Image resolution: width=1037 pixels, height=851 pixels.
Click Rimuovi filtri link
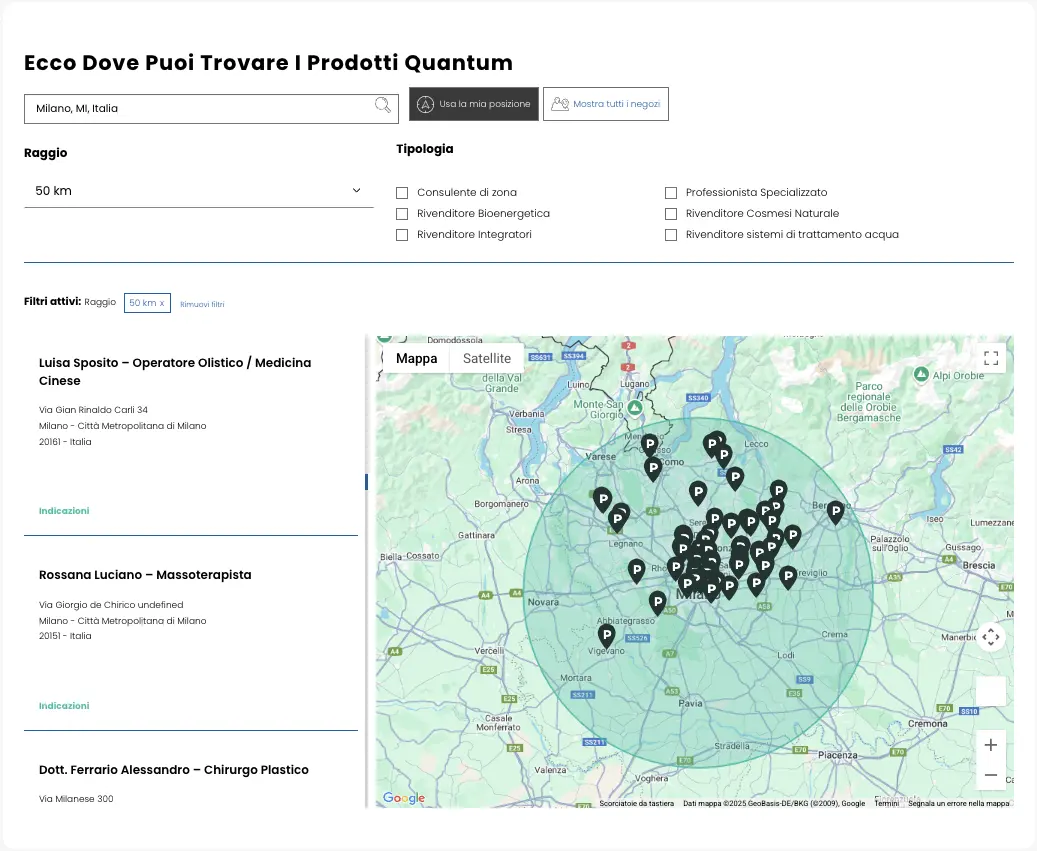202,304
